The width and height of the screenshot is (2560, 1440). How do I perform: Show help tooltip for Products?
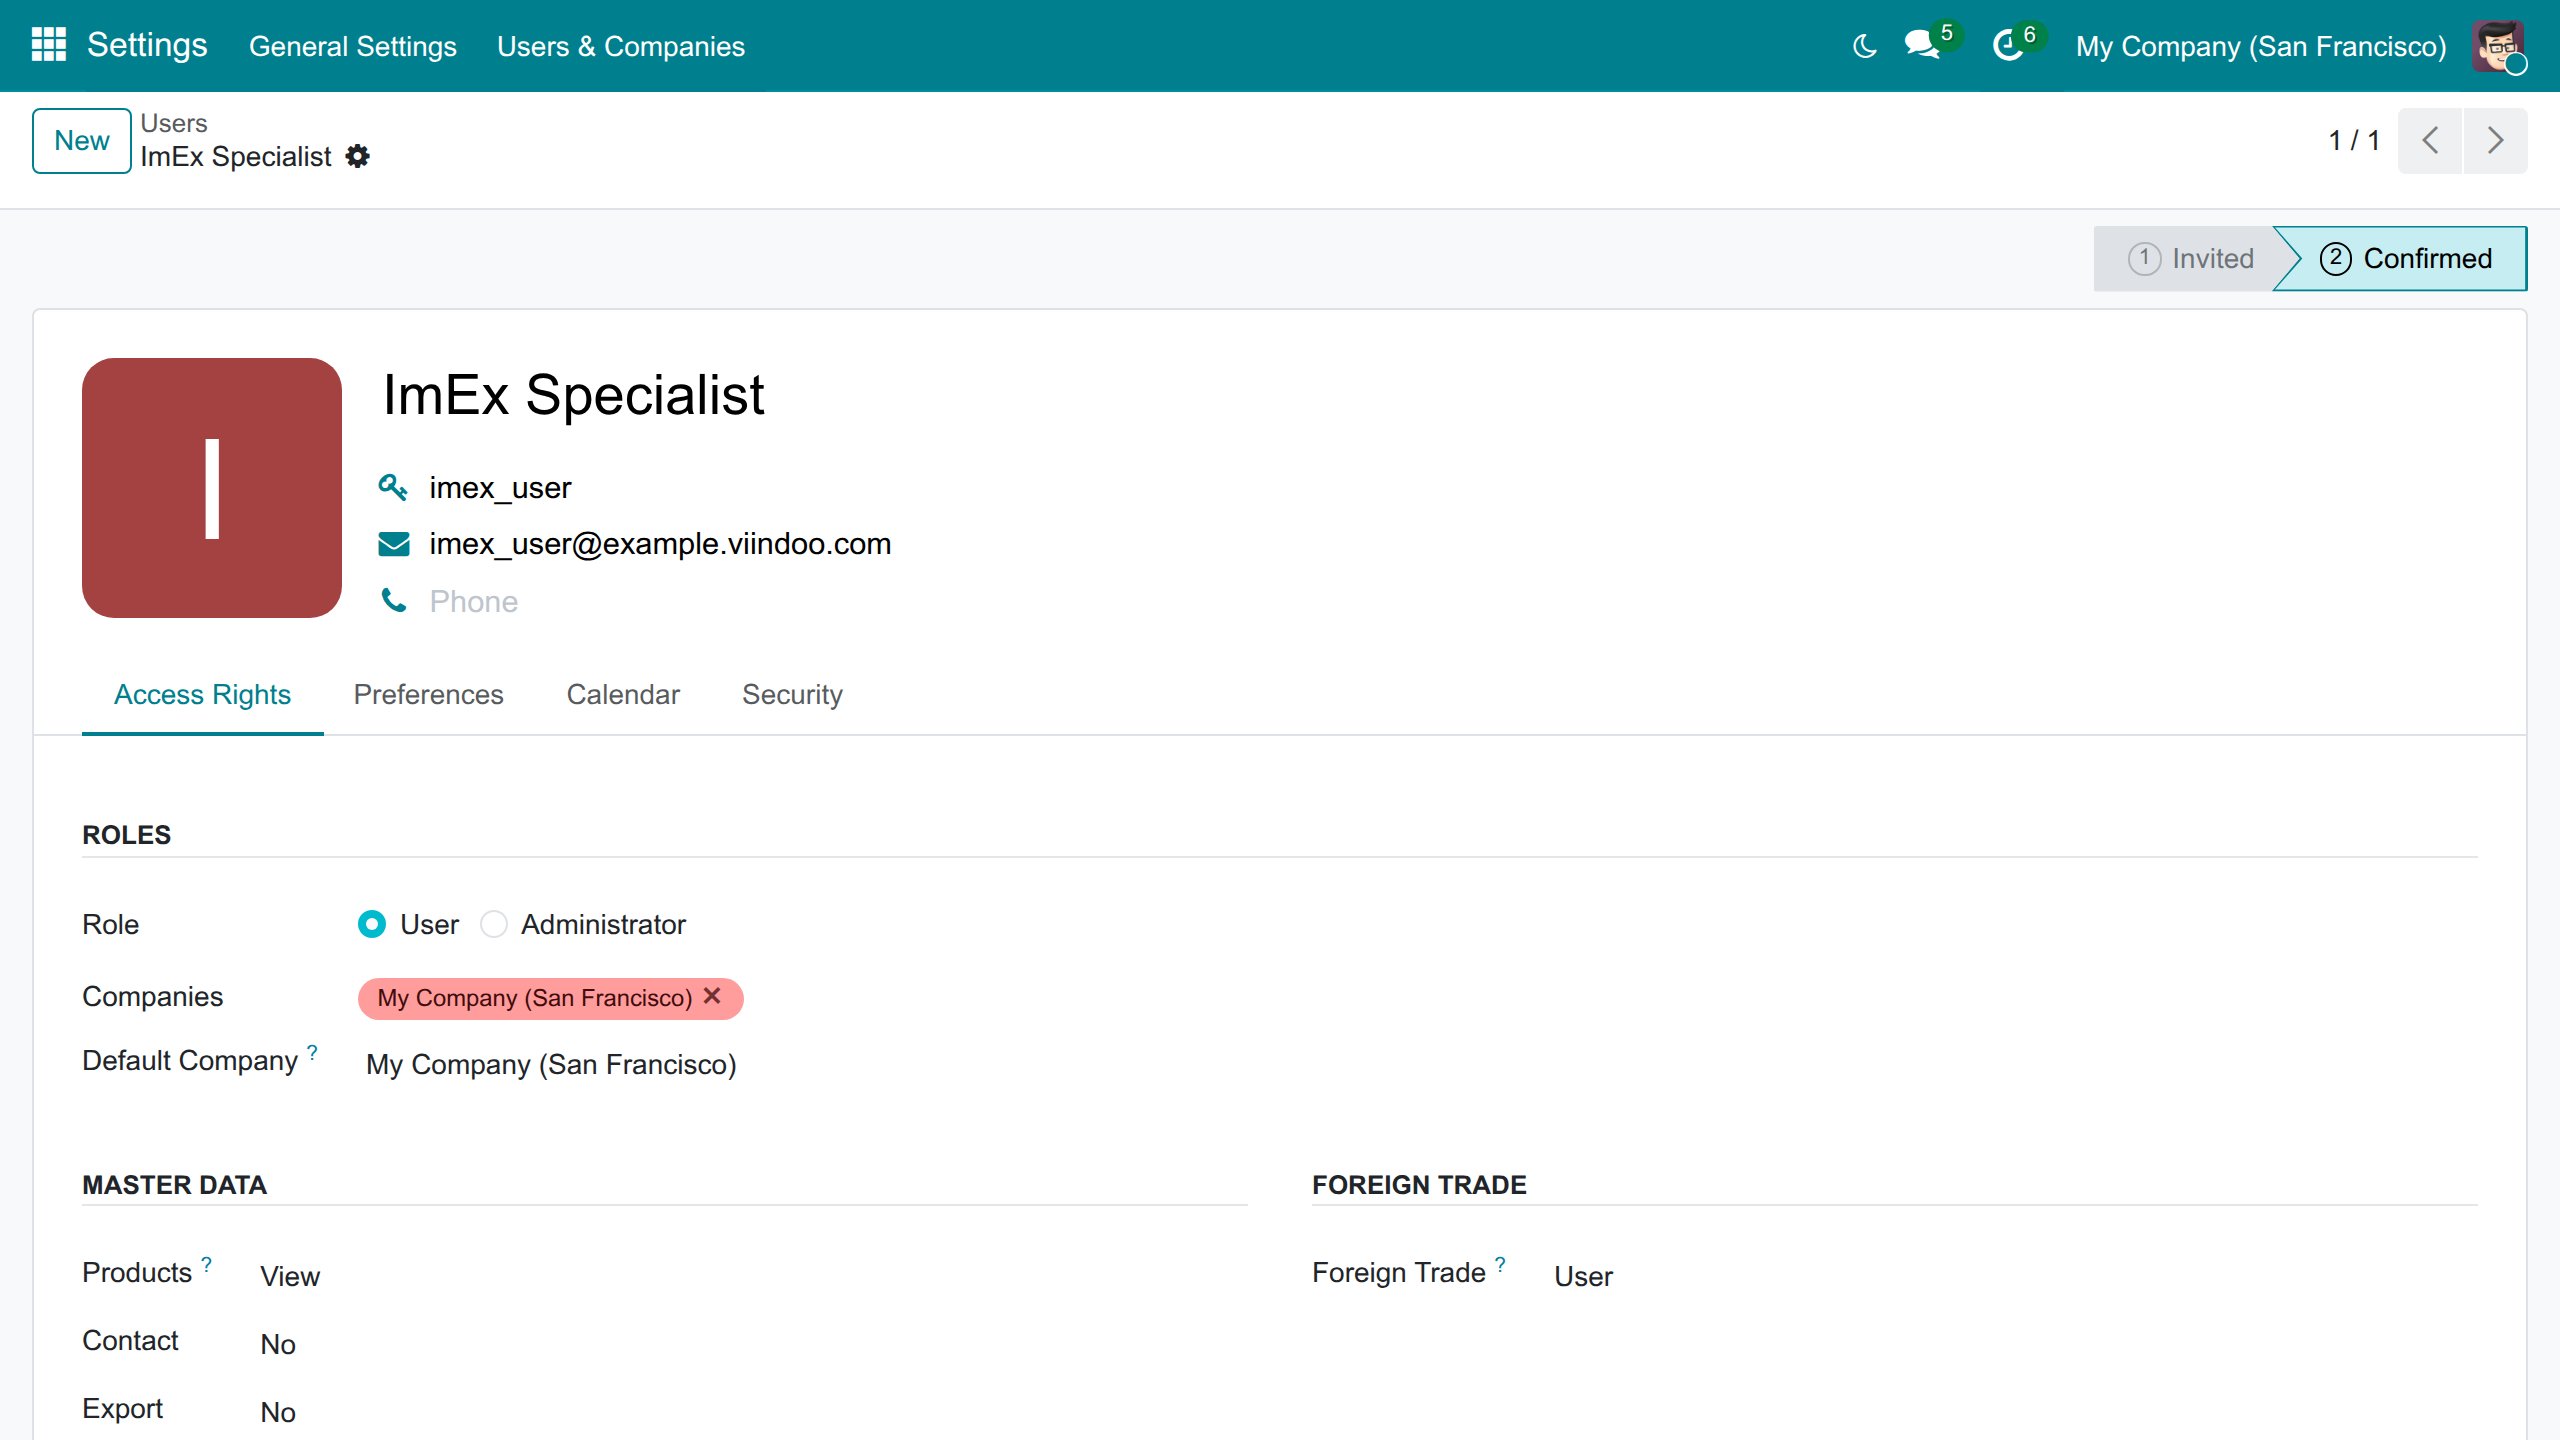click(206, 1264)
